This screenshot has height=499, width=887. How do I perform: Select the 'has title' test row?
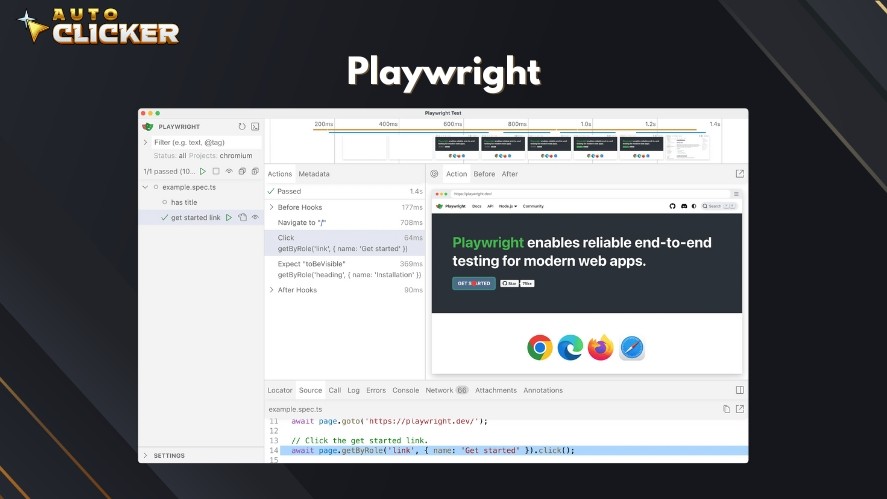click(x=201, y=203)
